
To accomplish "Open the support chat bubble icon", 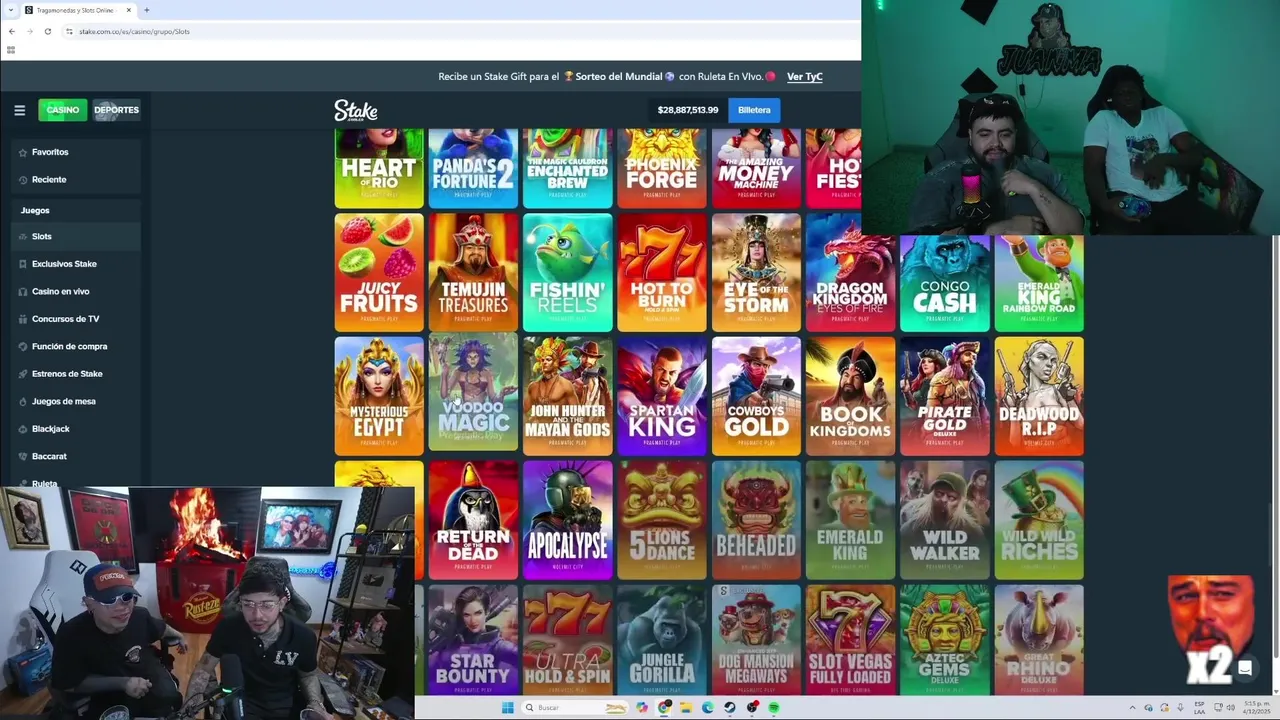I will (x=1245, y=668).
